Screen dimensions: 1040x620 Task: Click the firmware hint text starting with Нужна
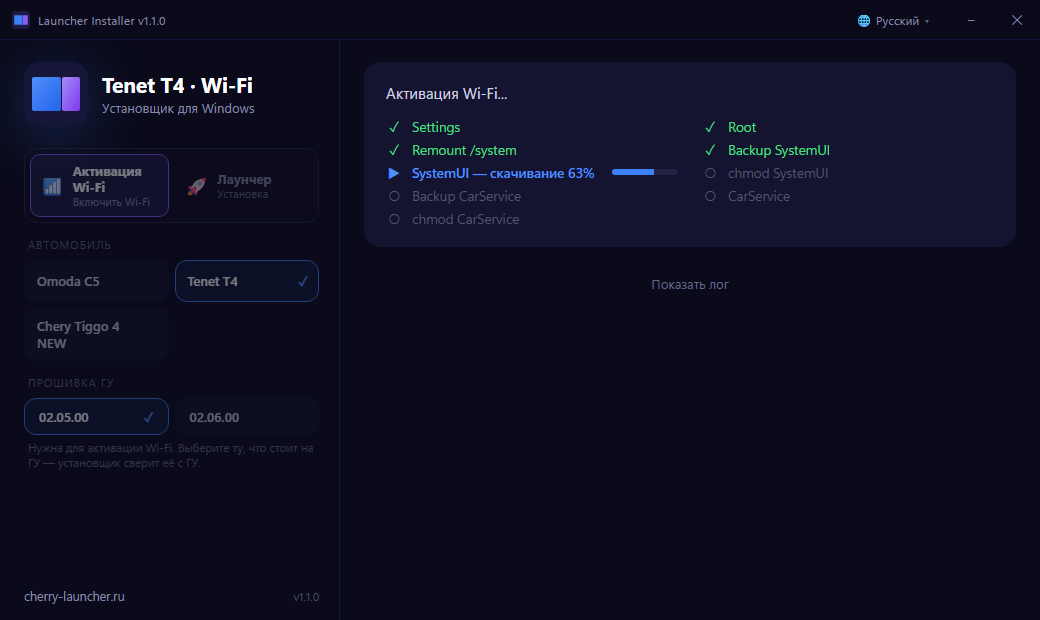[170, 456]
